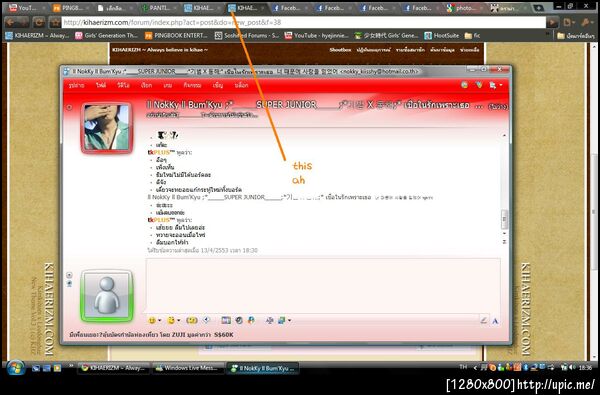Click your own gray avatar picture
Image resolution: width=600 pixels, height=395 pixels.
click(107, 296)
